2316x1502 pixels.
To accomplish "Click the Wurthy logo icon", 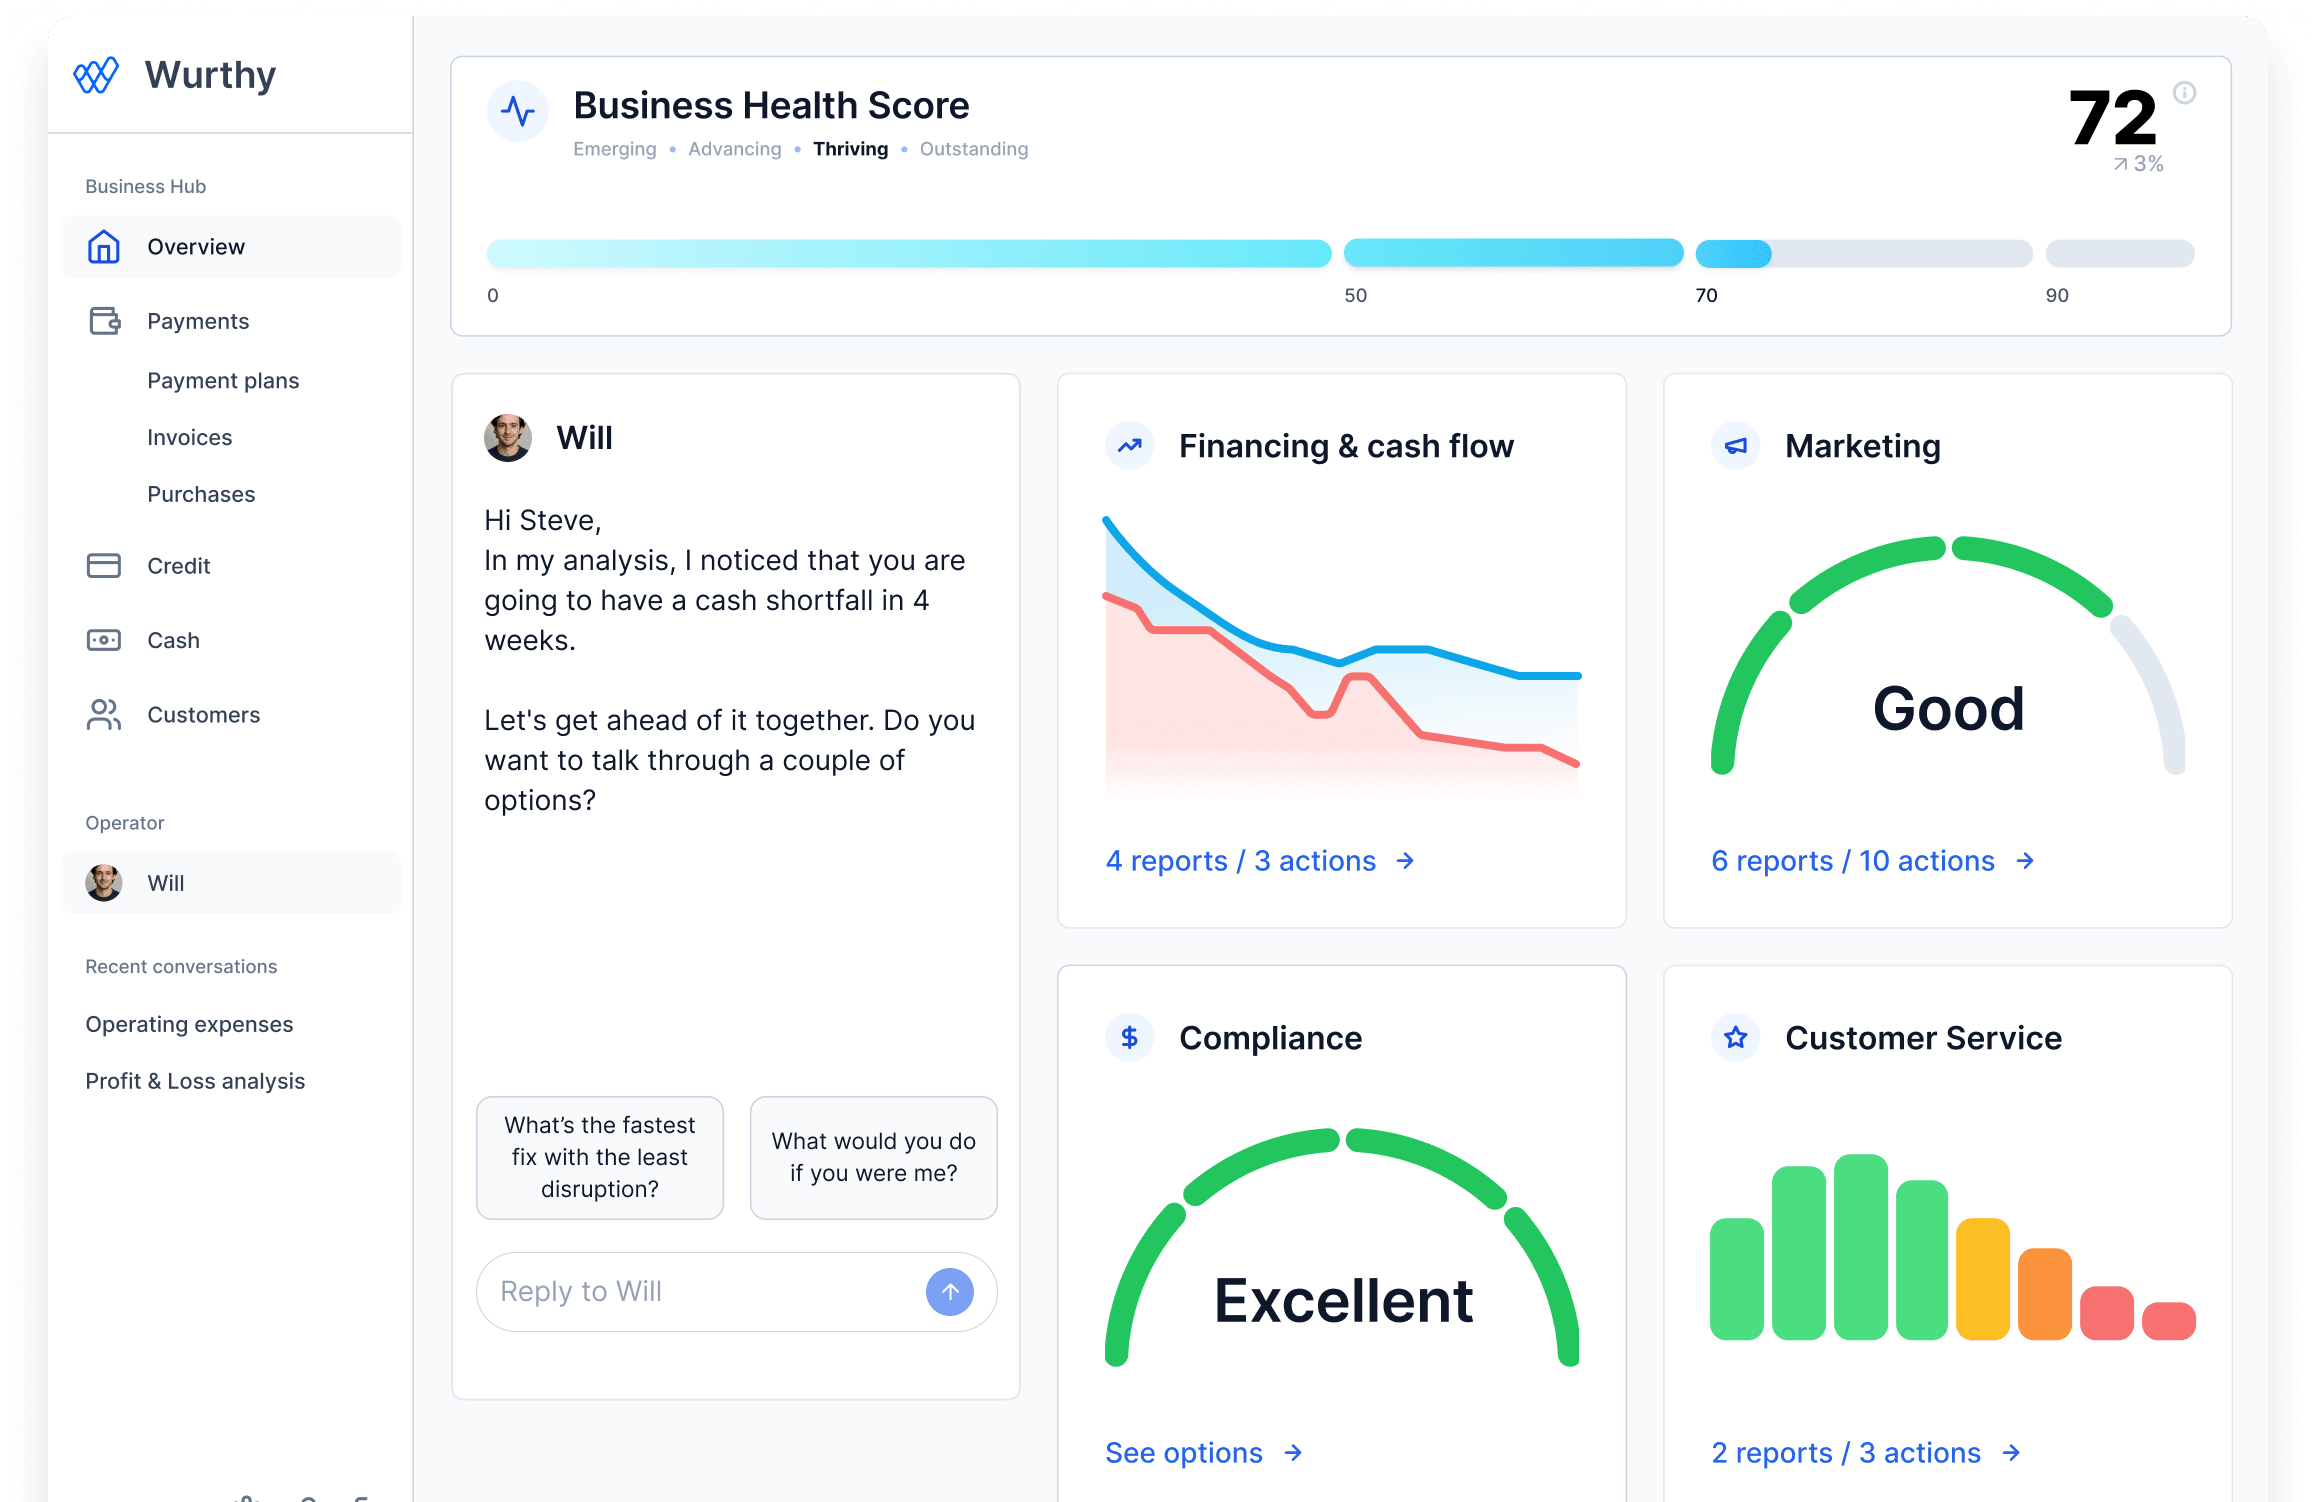I will [x=96, y=75].
